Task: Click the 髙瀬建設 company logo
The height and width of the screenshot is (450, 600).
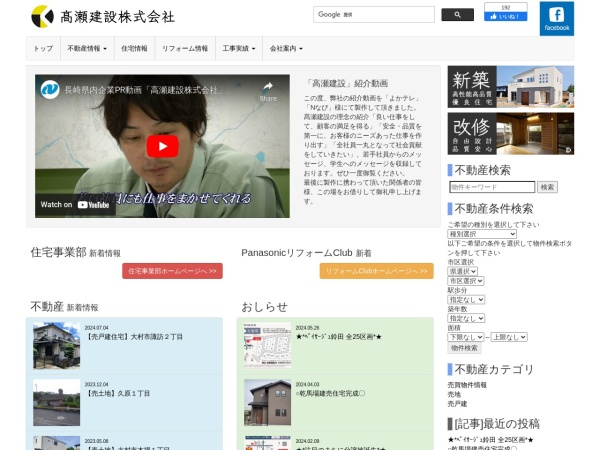Action: (x=103, y=16)
